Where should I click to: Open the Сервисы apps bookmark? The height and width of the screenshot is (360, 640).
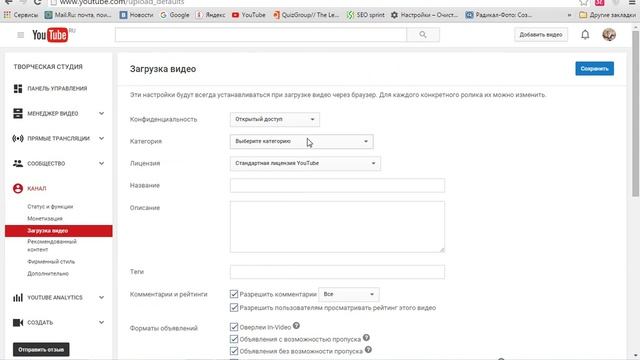point(20,15)
